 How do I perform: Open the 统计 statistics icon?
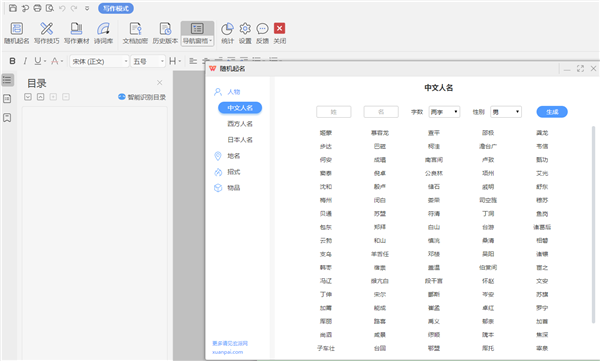click(227, 33)
